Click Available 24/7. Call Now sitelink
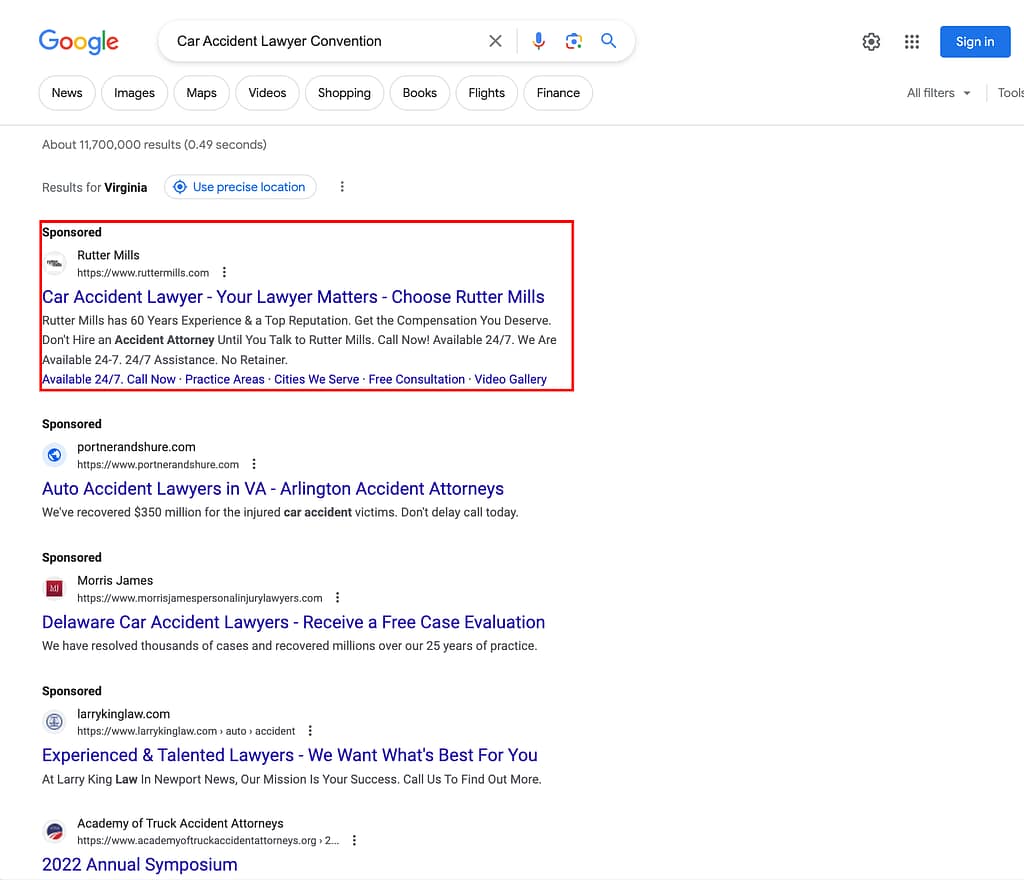The height and width of the screenshot is (880, 1024). pyautogui.click(x=109, y=379)
